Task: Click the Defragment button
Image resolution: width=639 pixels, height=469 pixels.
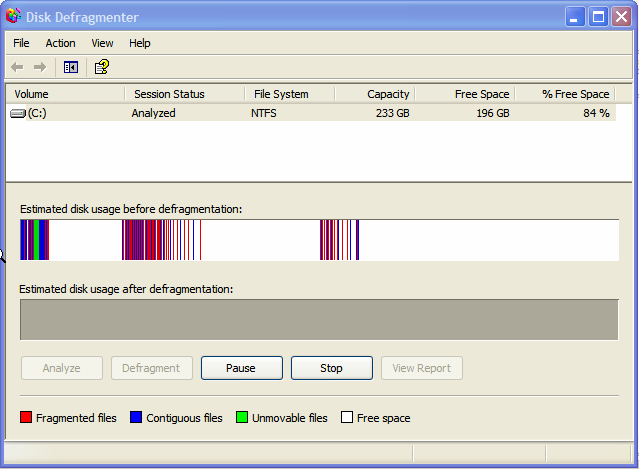Action: click(152, 368)
